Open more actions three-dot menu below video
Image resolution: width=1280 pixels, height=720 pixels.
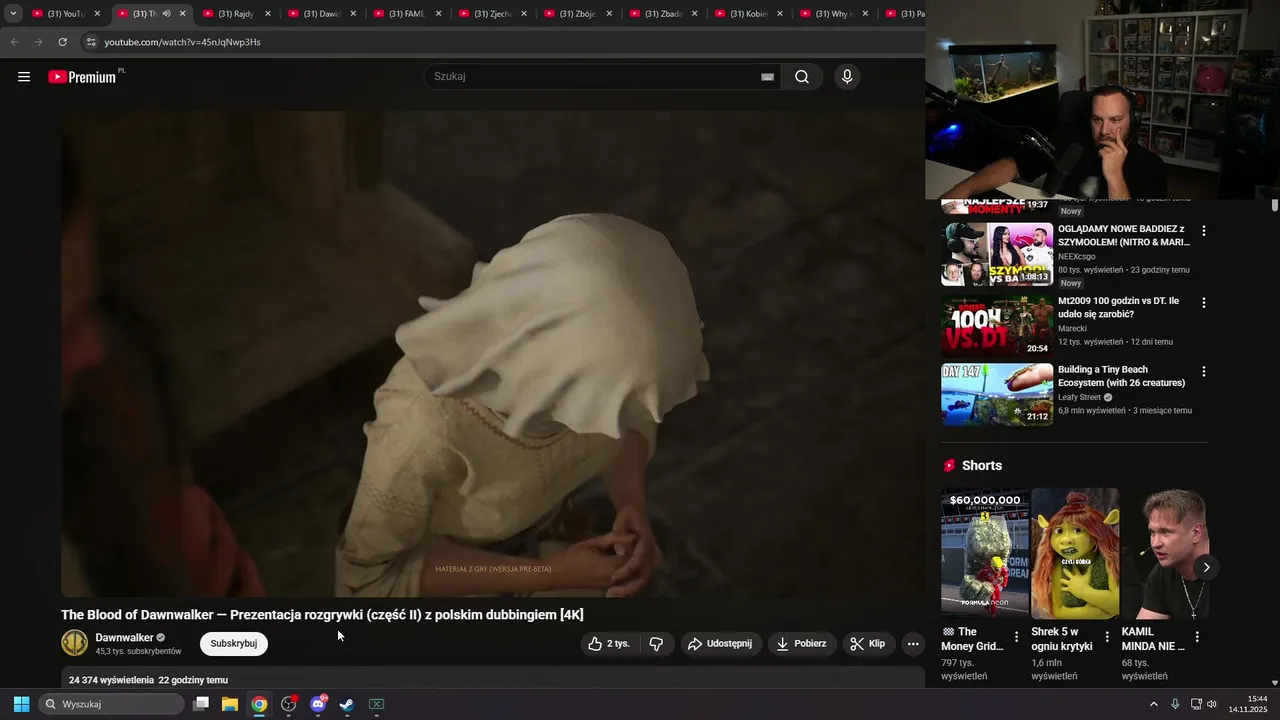pos(913,644)
